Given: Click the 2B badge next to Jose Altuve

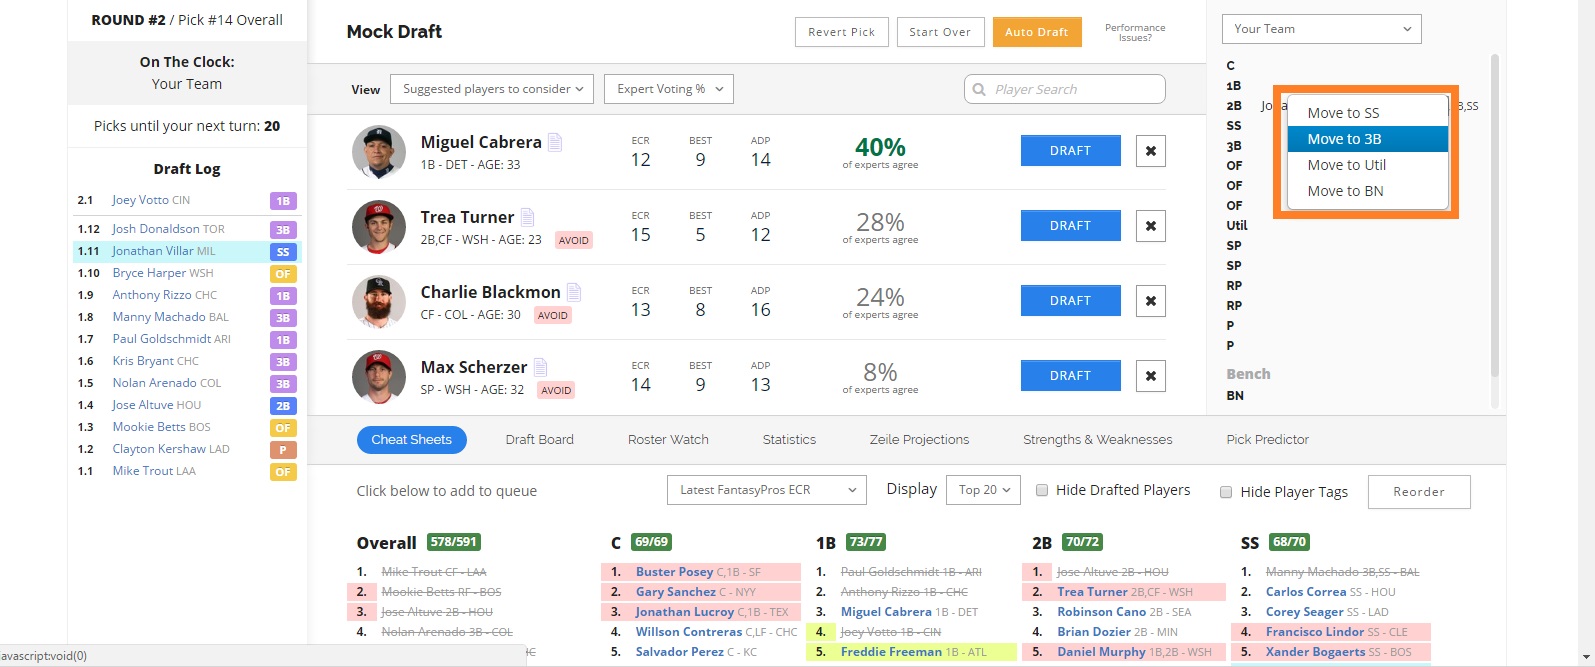Looking at the screenshot, I should (x=283, y=406).
